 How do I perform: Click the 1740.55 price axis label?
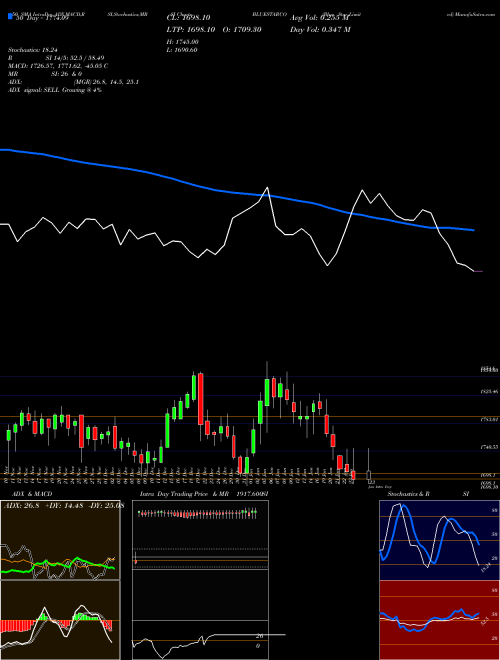pos(489,447)
